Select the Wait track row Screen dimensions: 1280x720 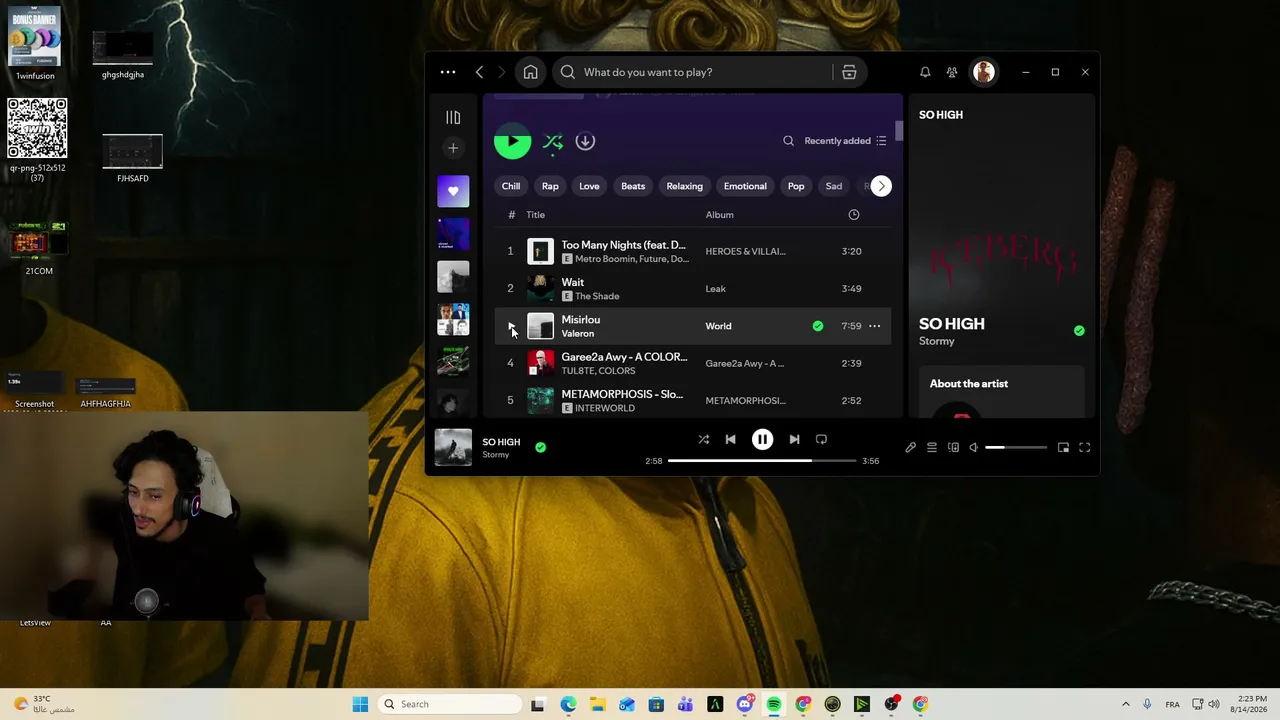(692, 289)
